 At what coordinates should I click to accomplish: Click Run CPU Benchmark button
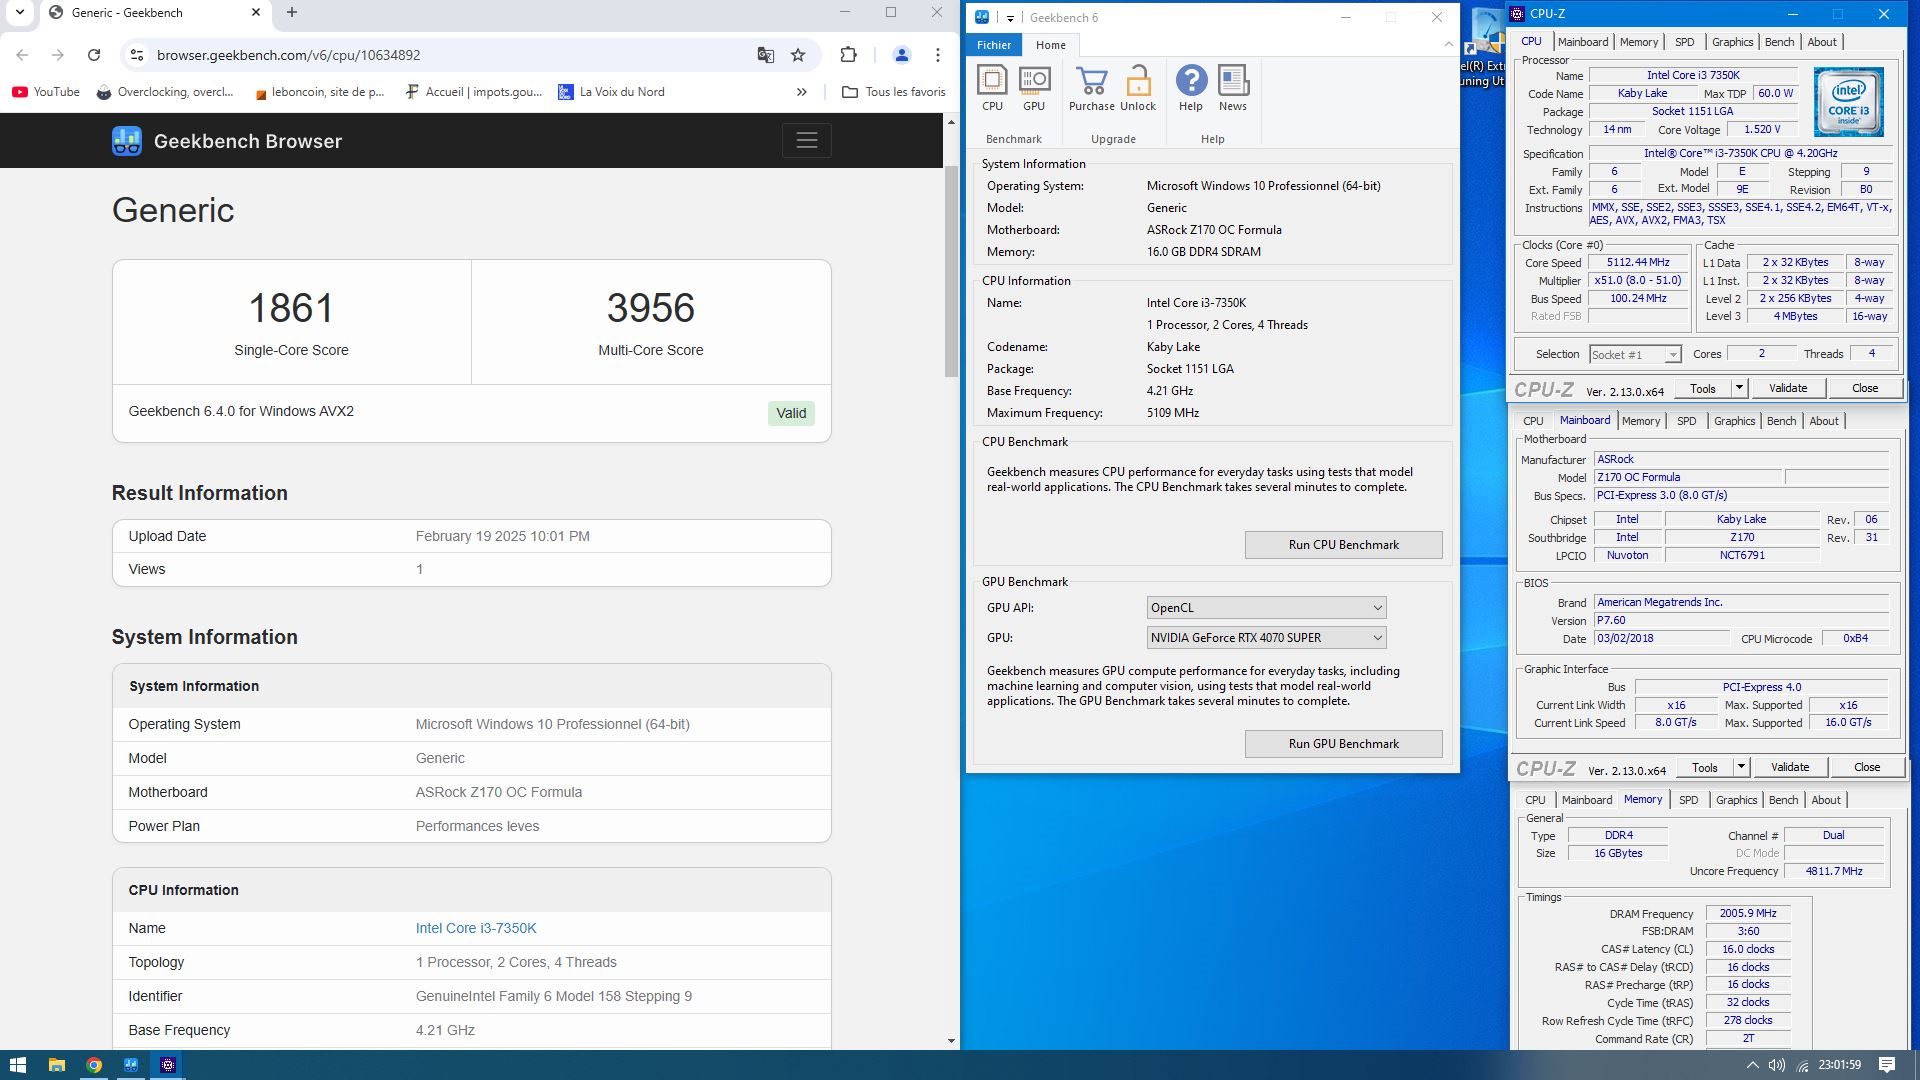(1343, 545)
